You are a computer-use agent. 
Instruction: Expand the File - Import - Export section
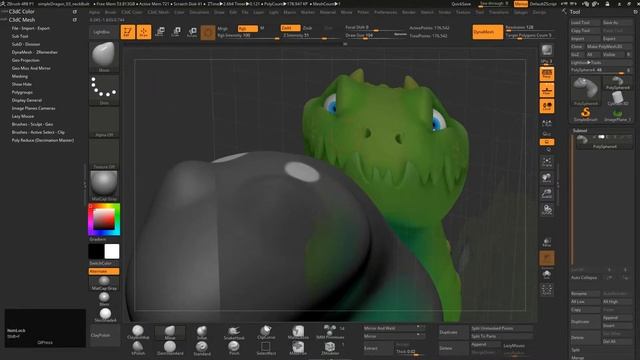pyautogui.click(x=31, y=28)
